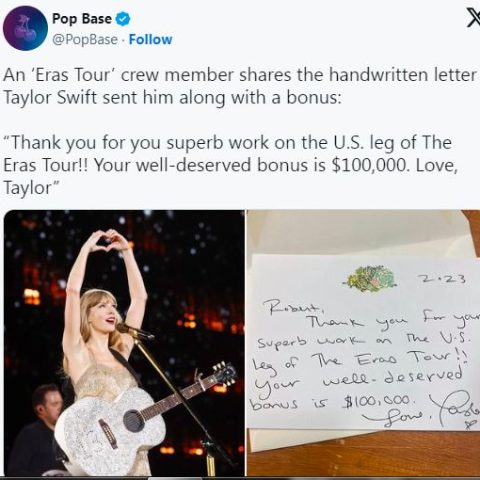The image size is (480, 480).
Task: Open the handwritten letter photo
Action: point(363,343)
